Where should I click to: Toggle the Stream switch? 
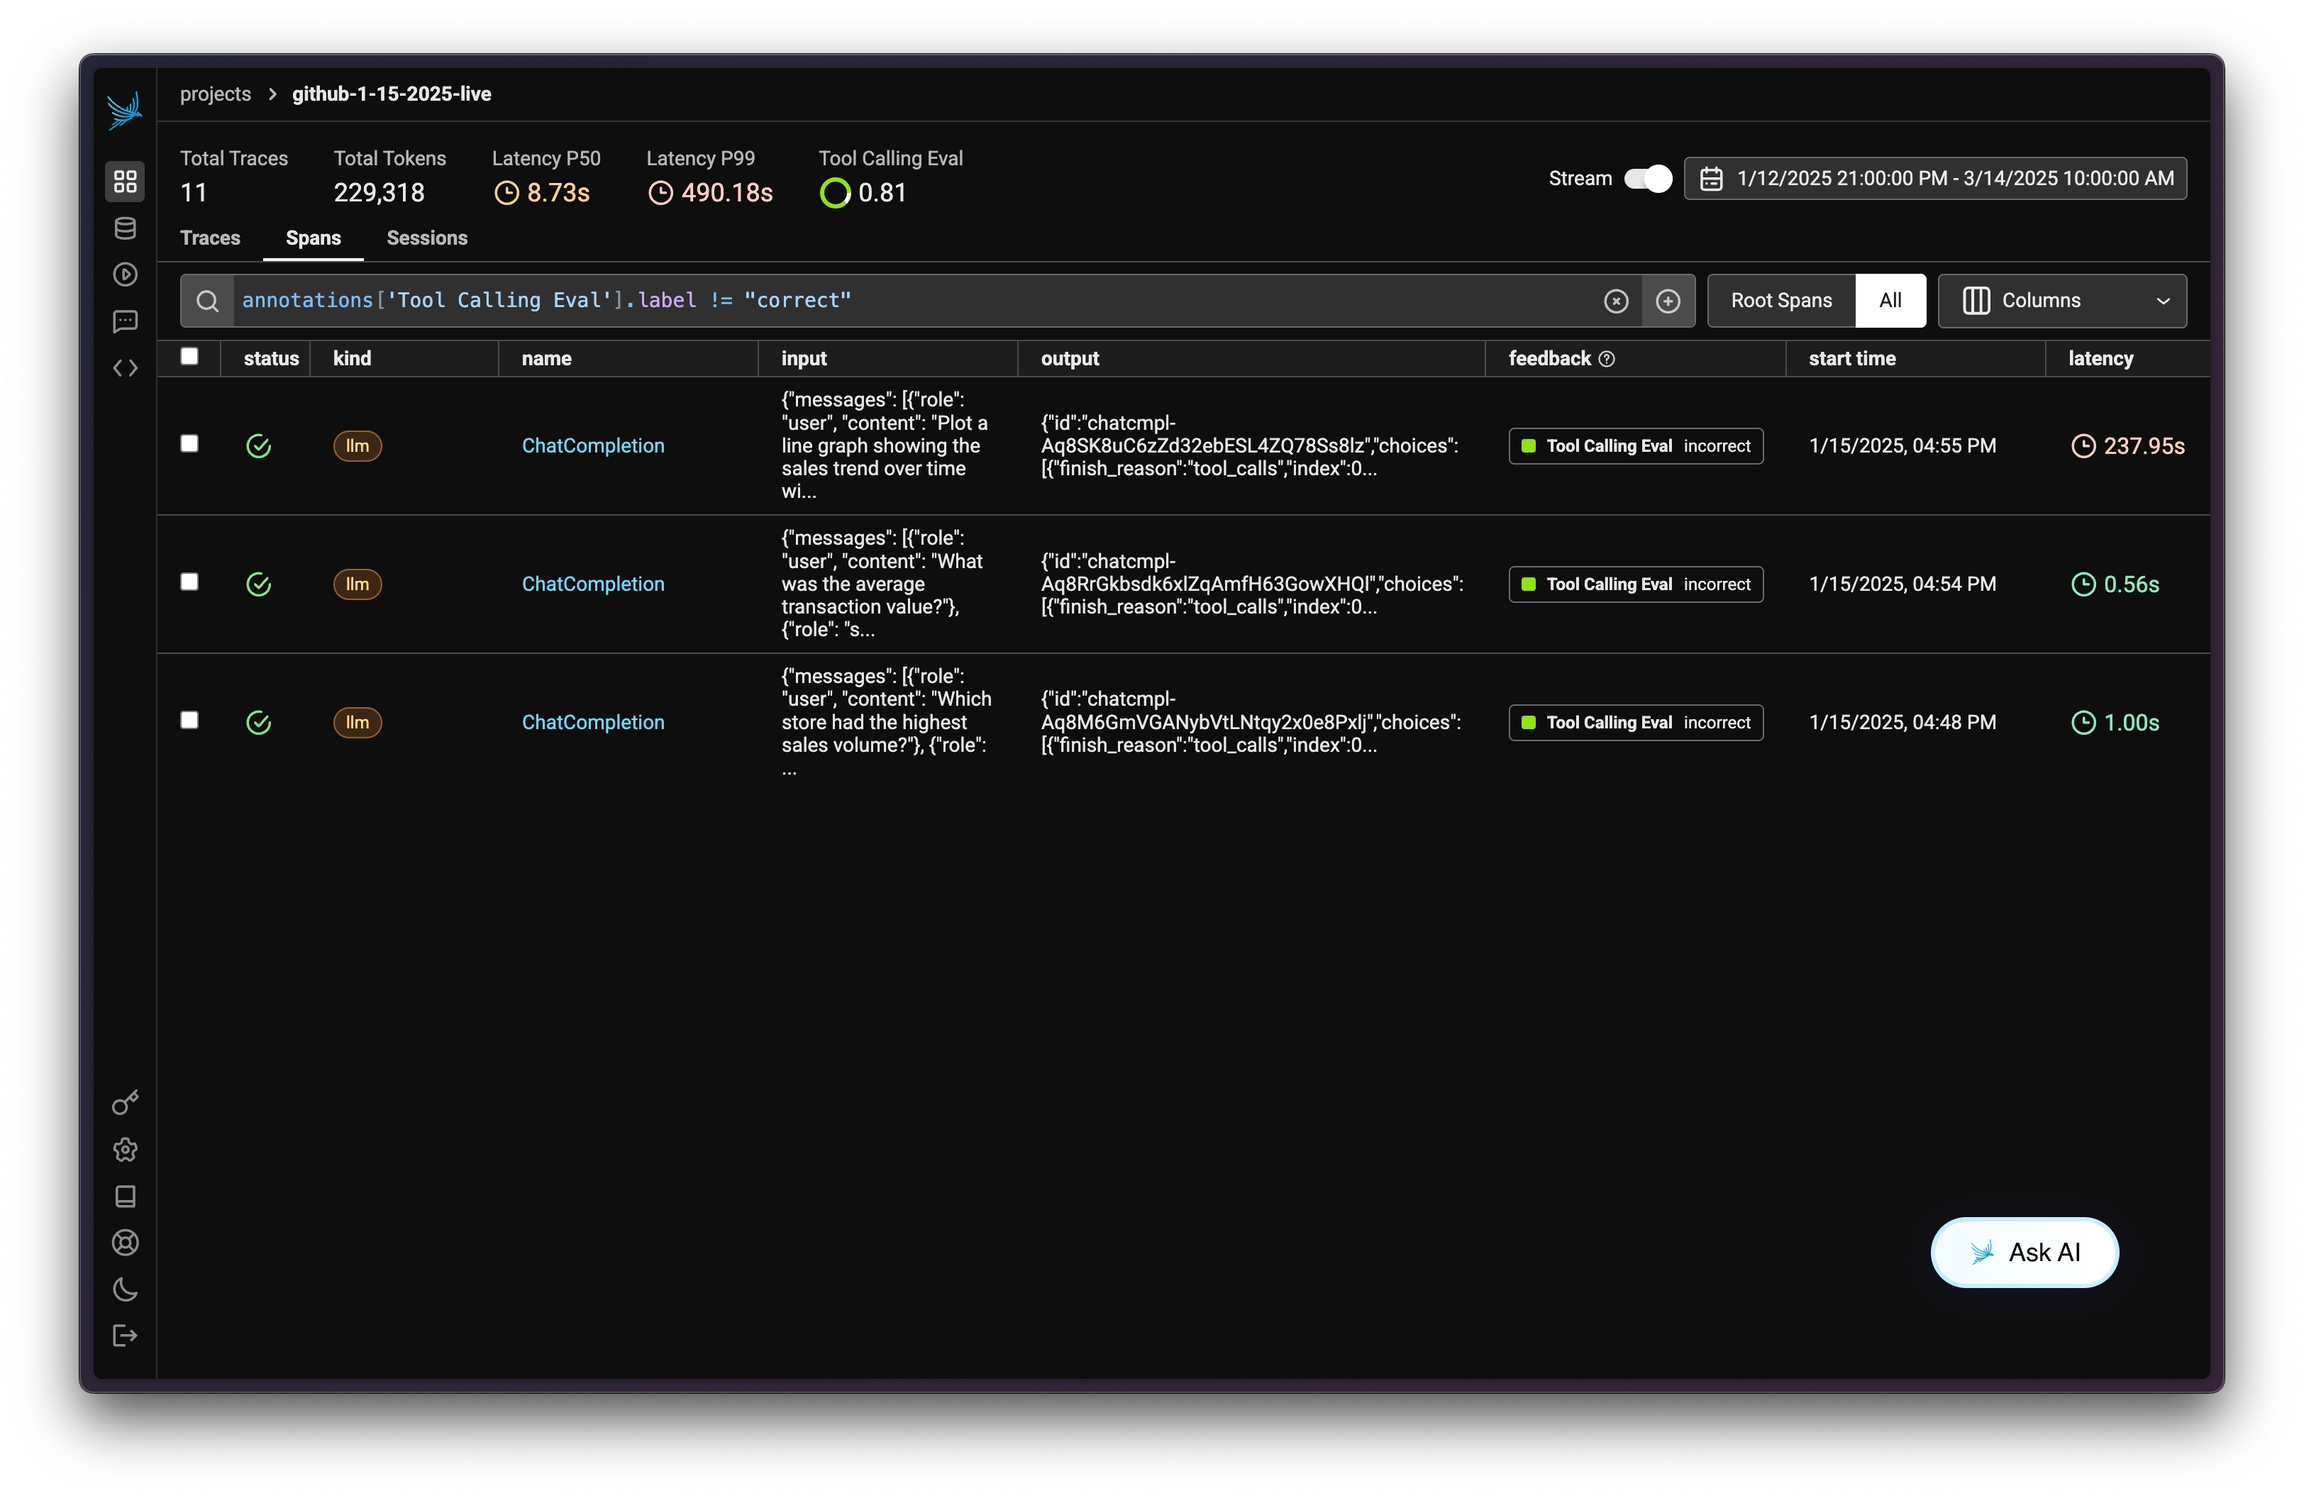(x=1647, y=179)
